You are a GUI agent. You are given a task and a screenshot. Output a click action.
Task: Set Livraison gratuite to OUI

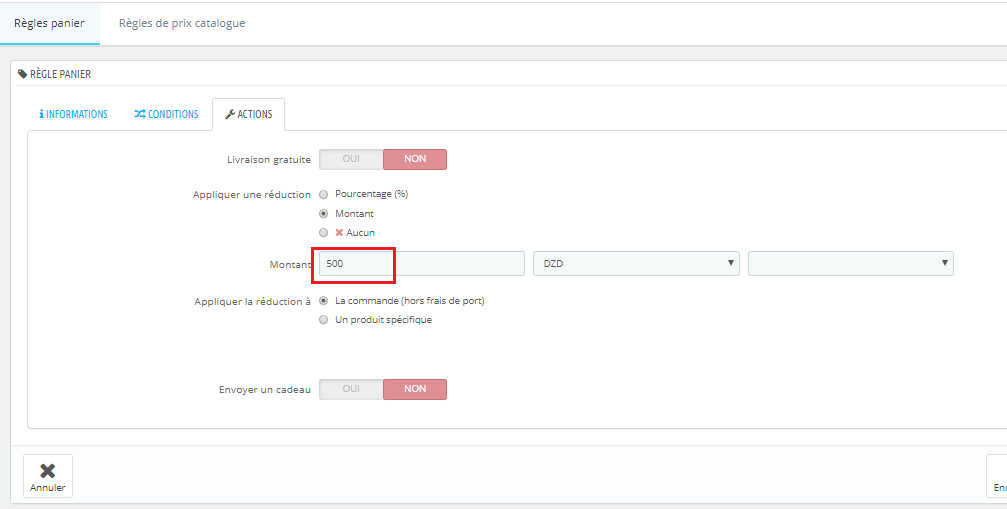tap(351, 159)
